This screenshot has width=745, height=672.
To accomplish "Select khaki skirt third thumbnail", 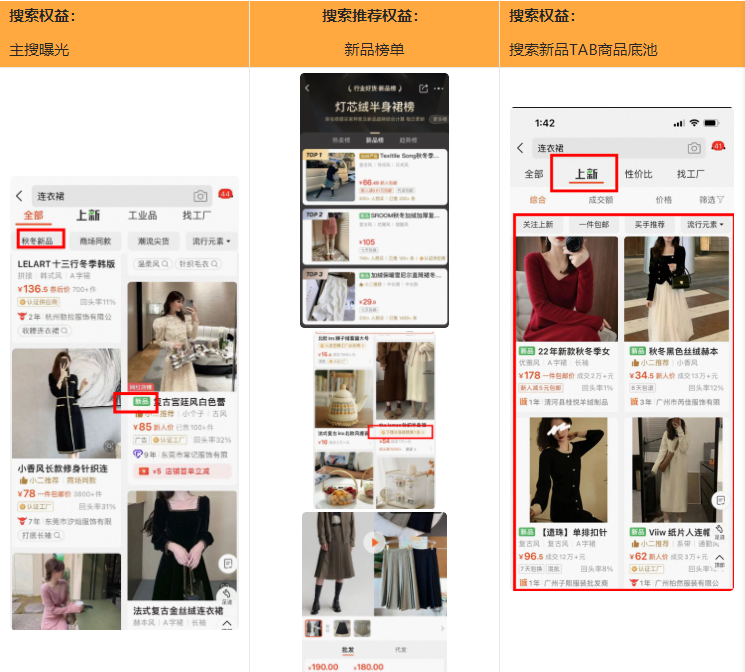I will 362,628.
